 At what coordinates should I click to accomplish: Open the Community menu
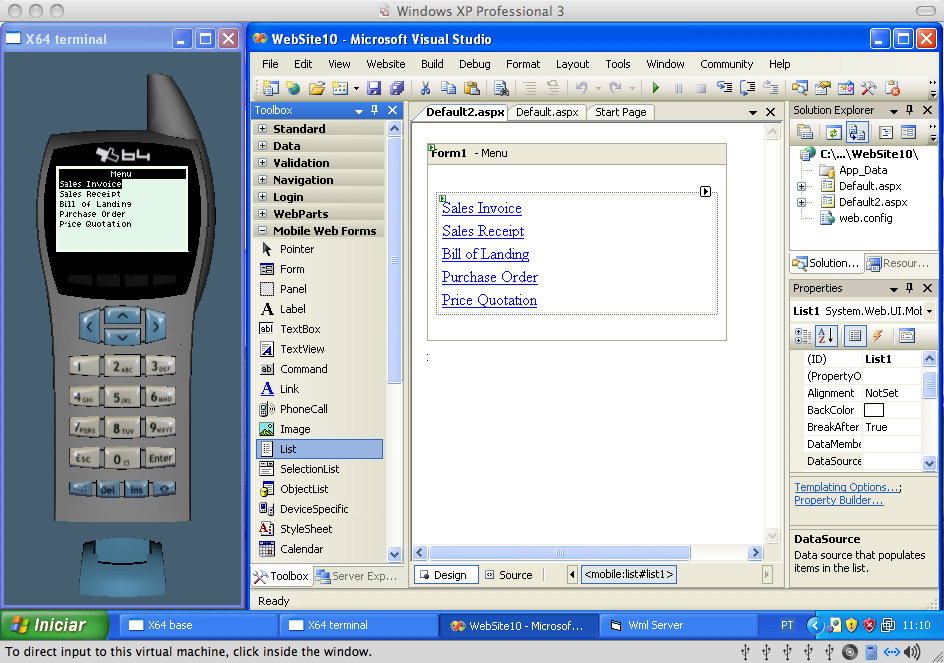[x=727, y=64]
